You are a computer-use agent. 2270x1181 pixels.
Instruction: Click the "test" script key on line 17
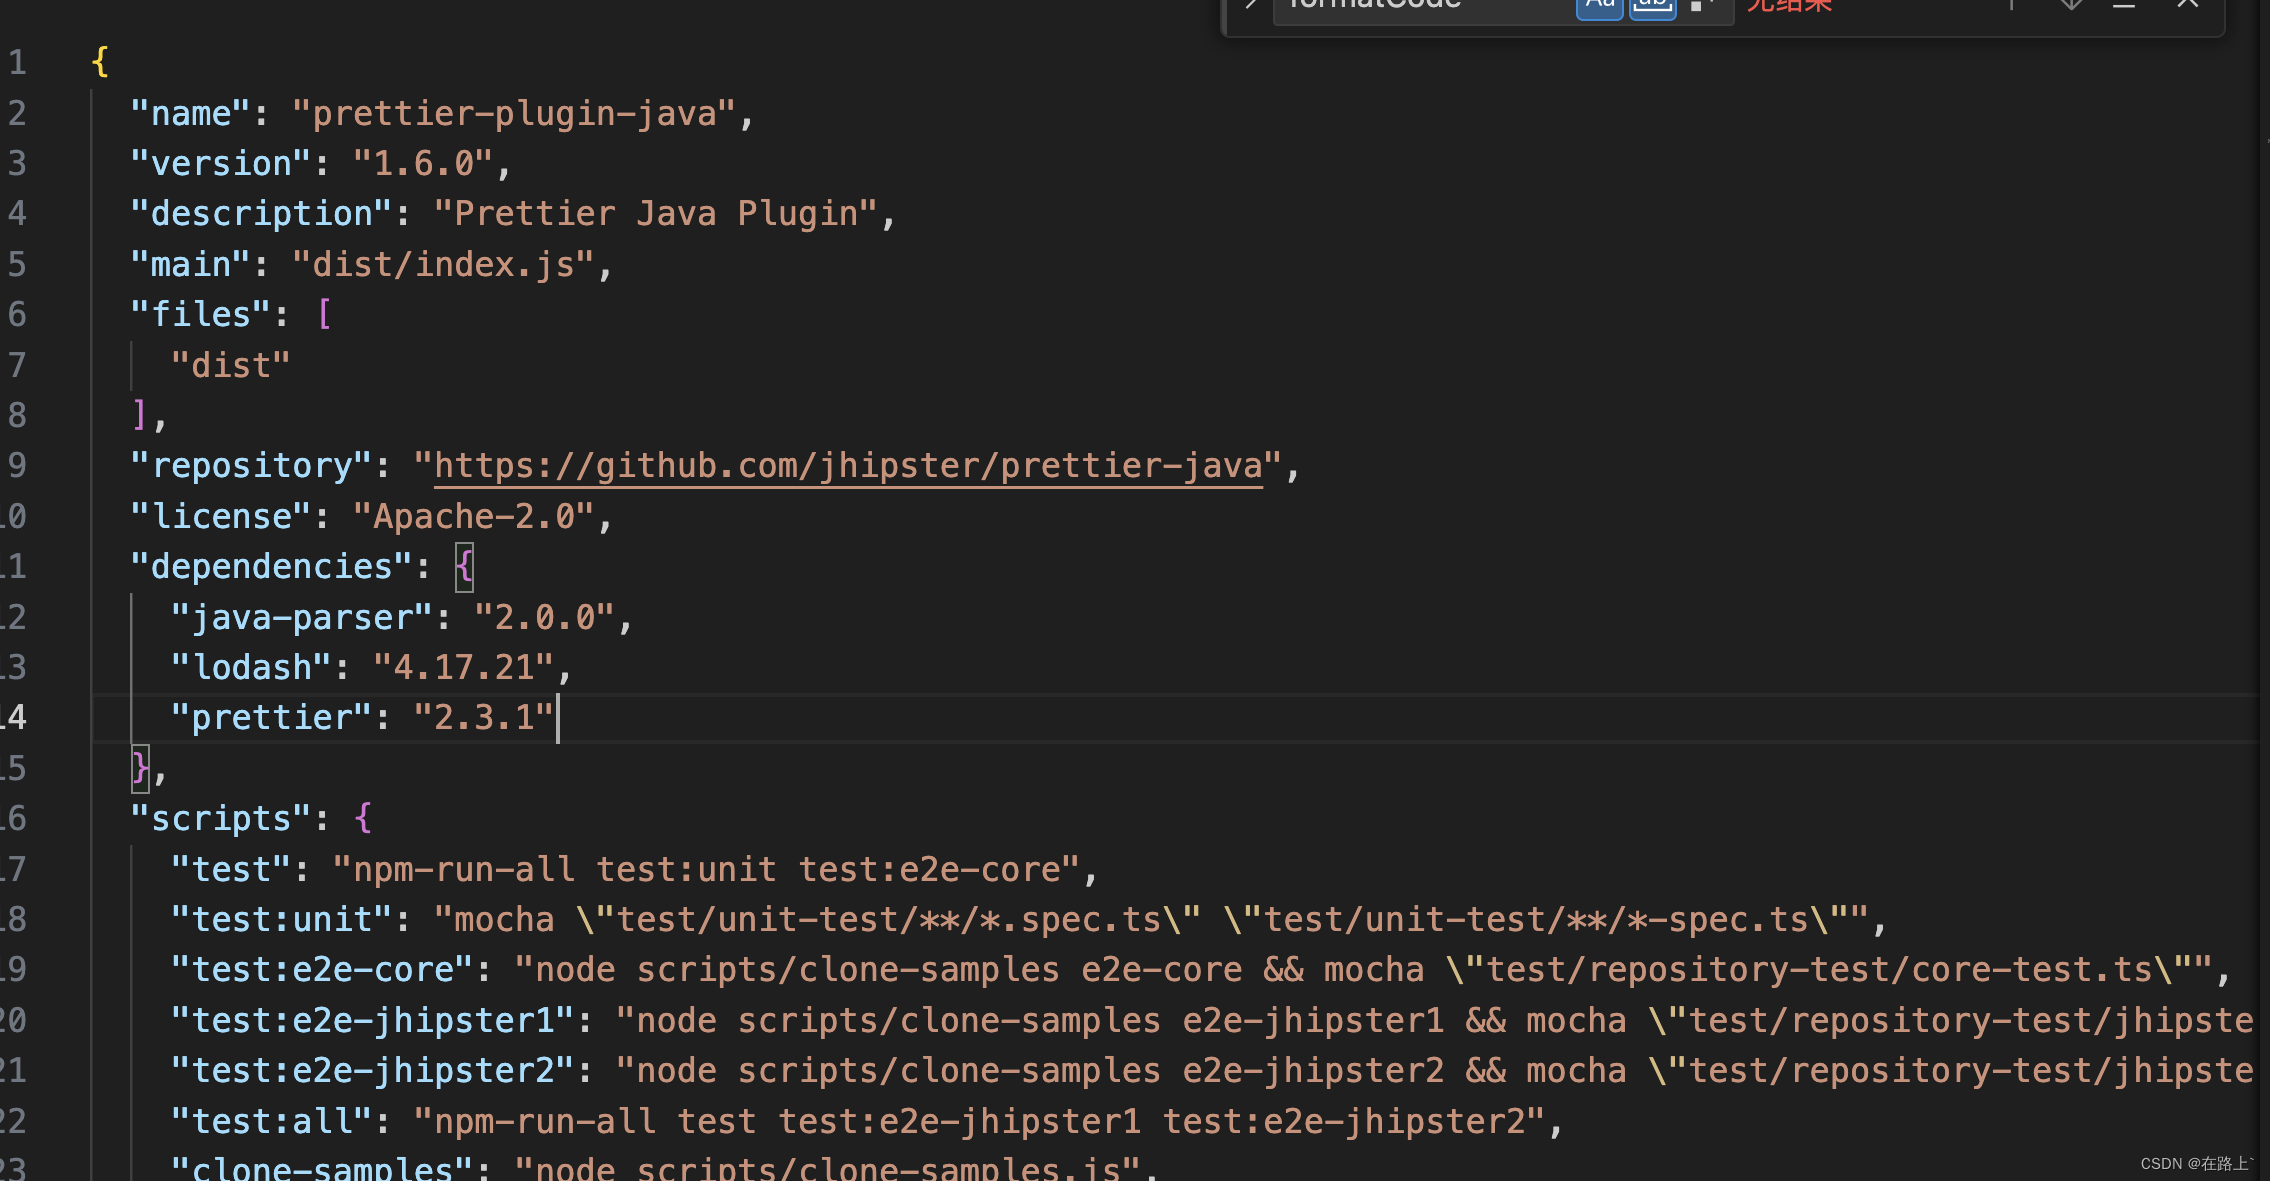coord(230,870)
